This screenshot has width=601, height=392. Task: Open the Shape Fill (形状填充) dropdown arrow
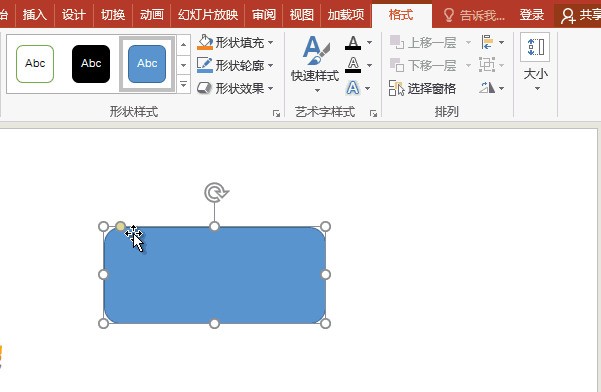click(271, 42)
